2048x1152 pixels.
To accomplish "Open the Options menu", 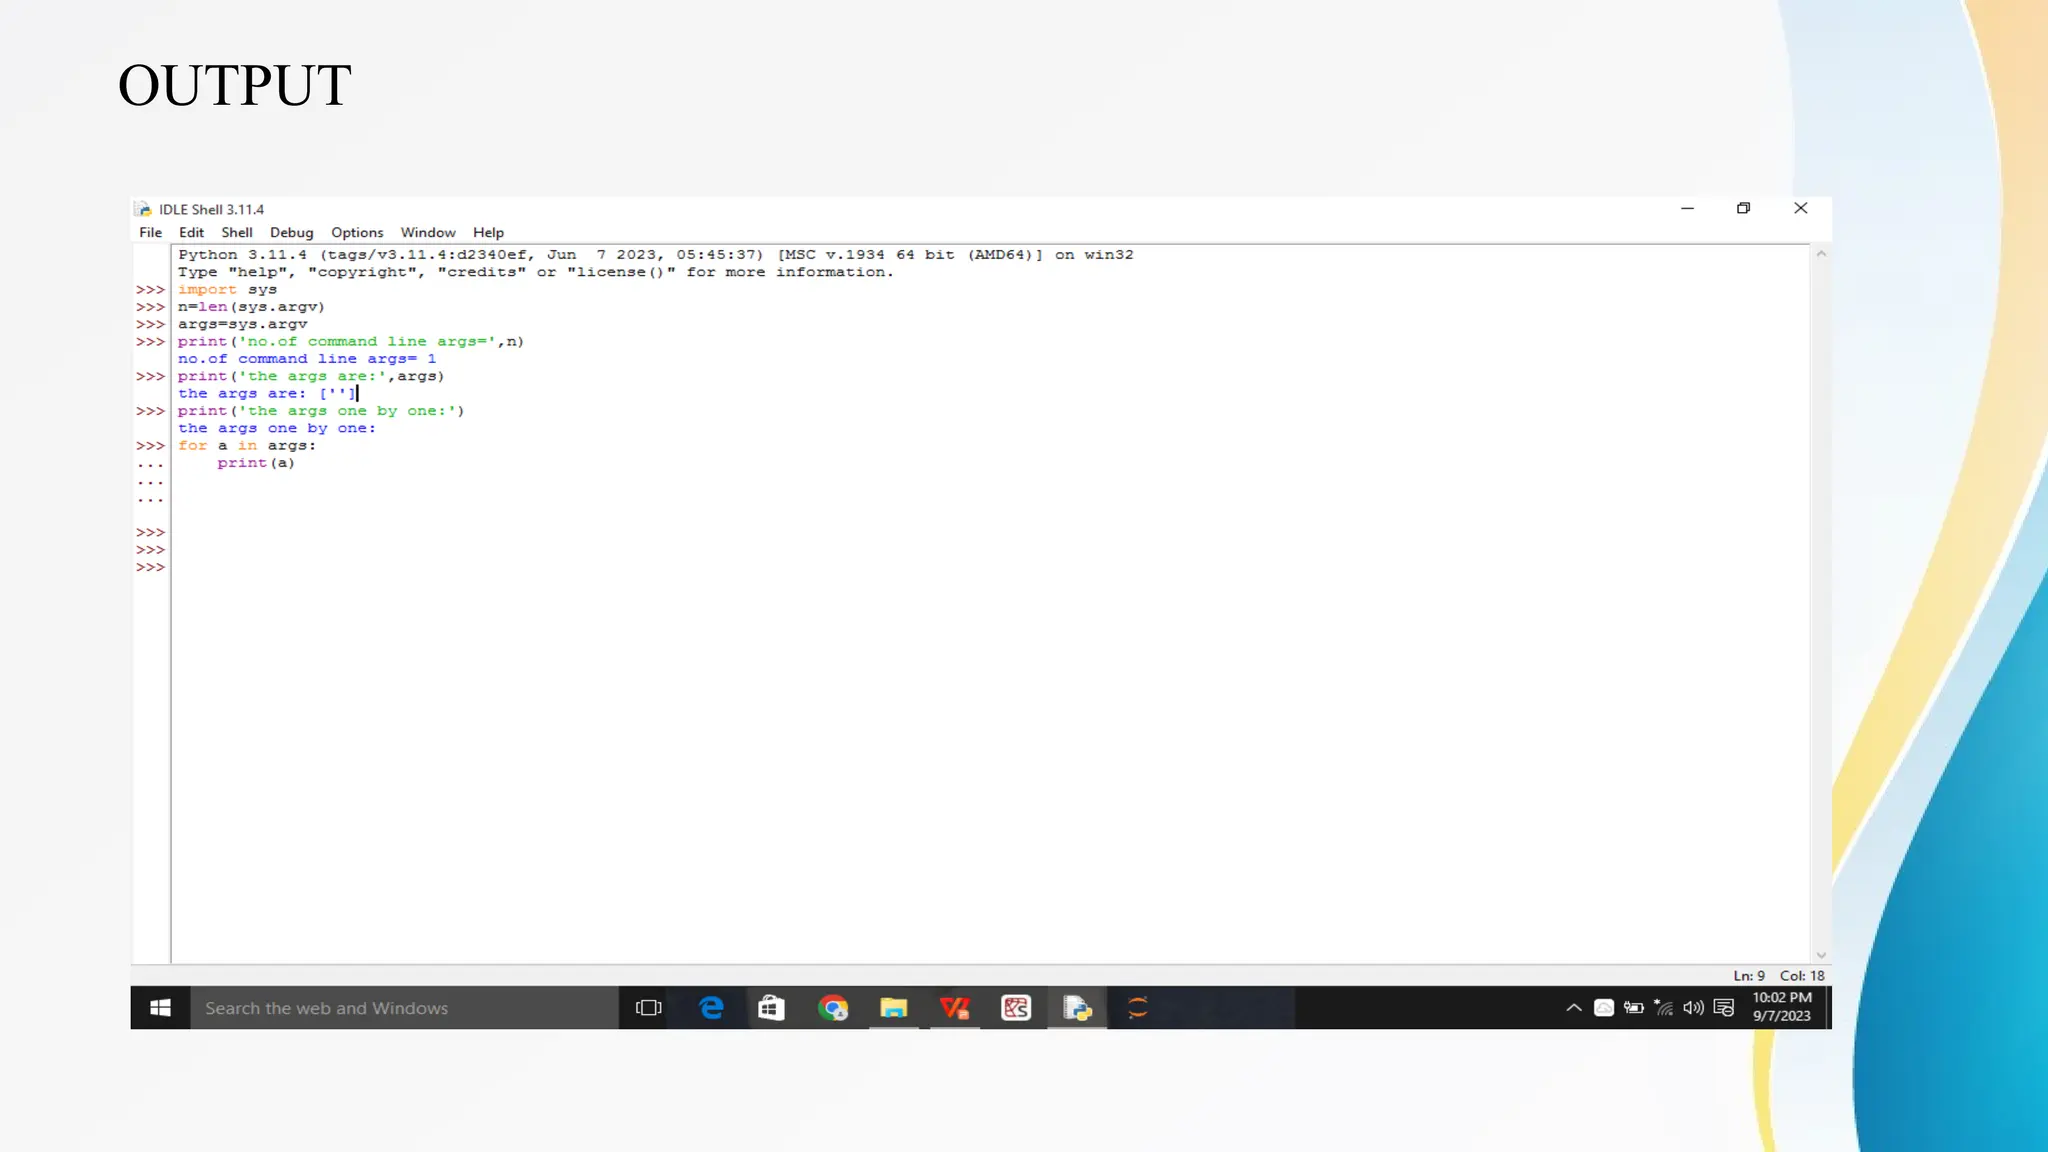I will pos(357,232).
